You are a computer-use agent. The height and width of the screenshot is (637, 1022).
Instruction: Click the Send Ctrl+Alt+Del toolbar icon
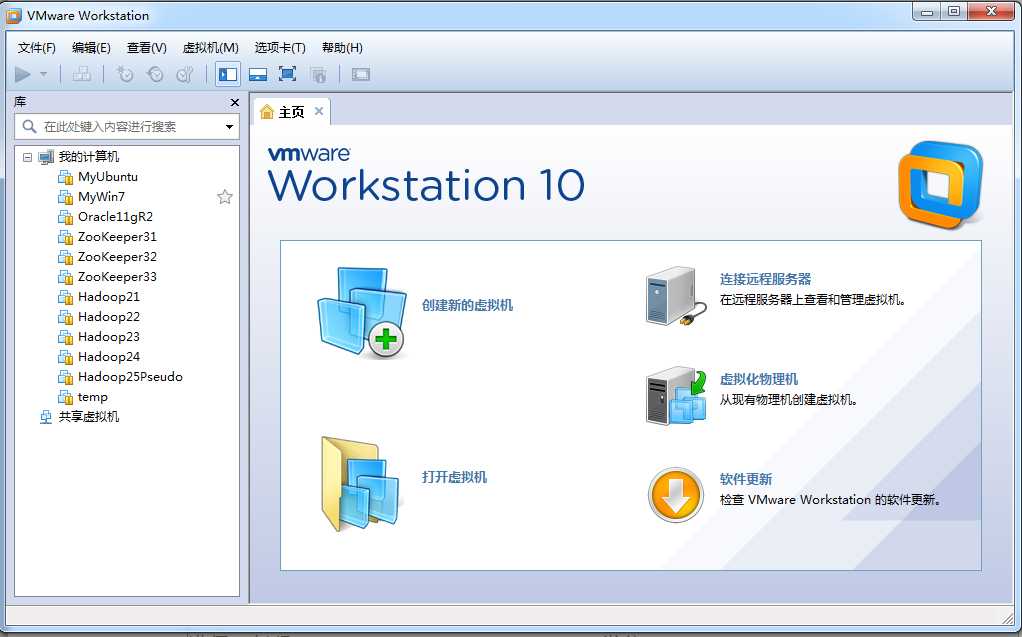click(x=81, y=74)
